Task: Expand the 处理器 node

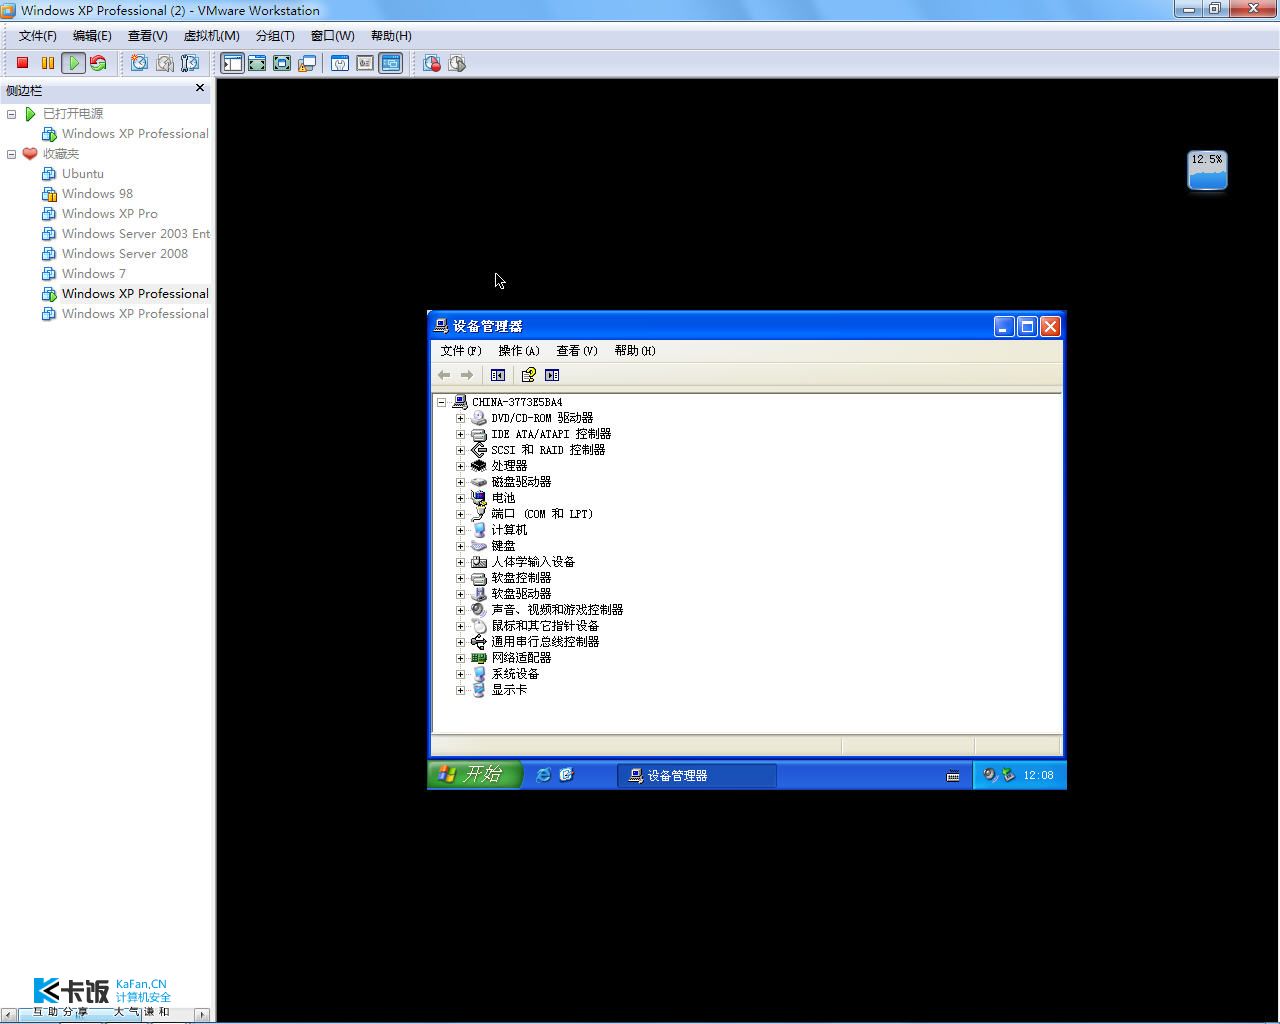Action: pyautogui.click(x=460, y=466)
